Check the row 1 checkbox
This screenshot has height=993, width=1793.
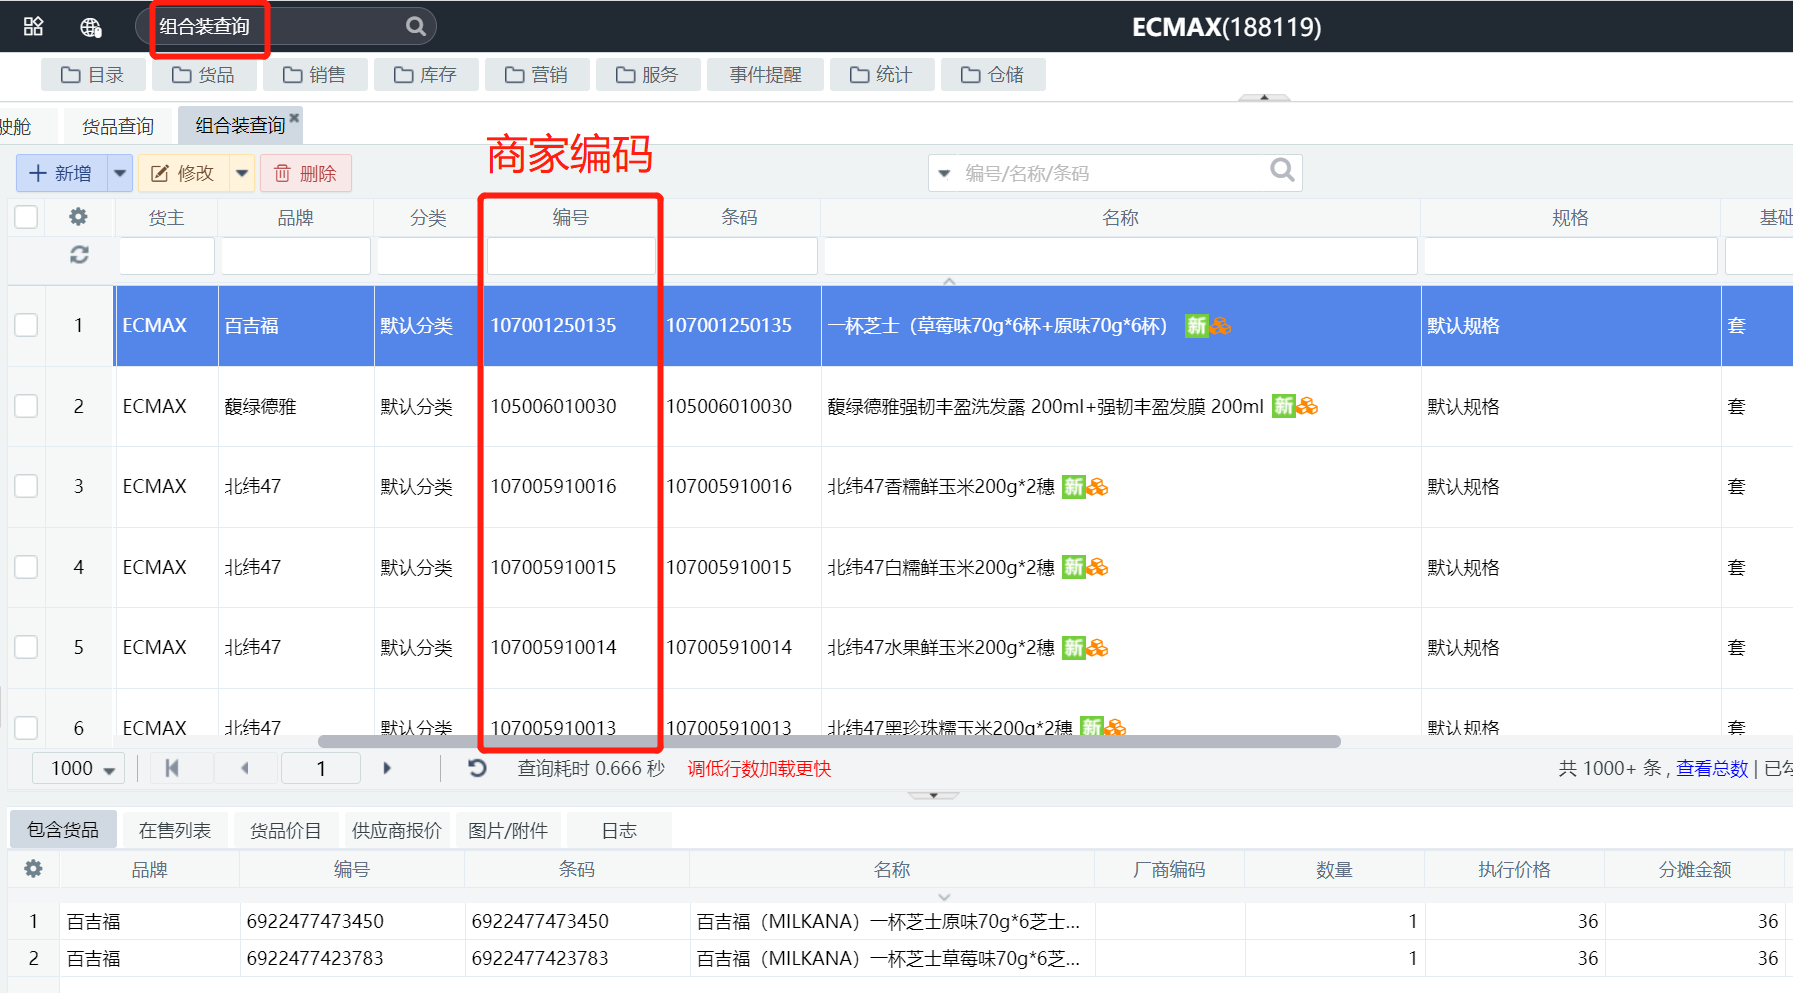[x=26, y=325]
